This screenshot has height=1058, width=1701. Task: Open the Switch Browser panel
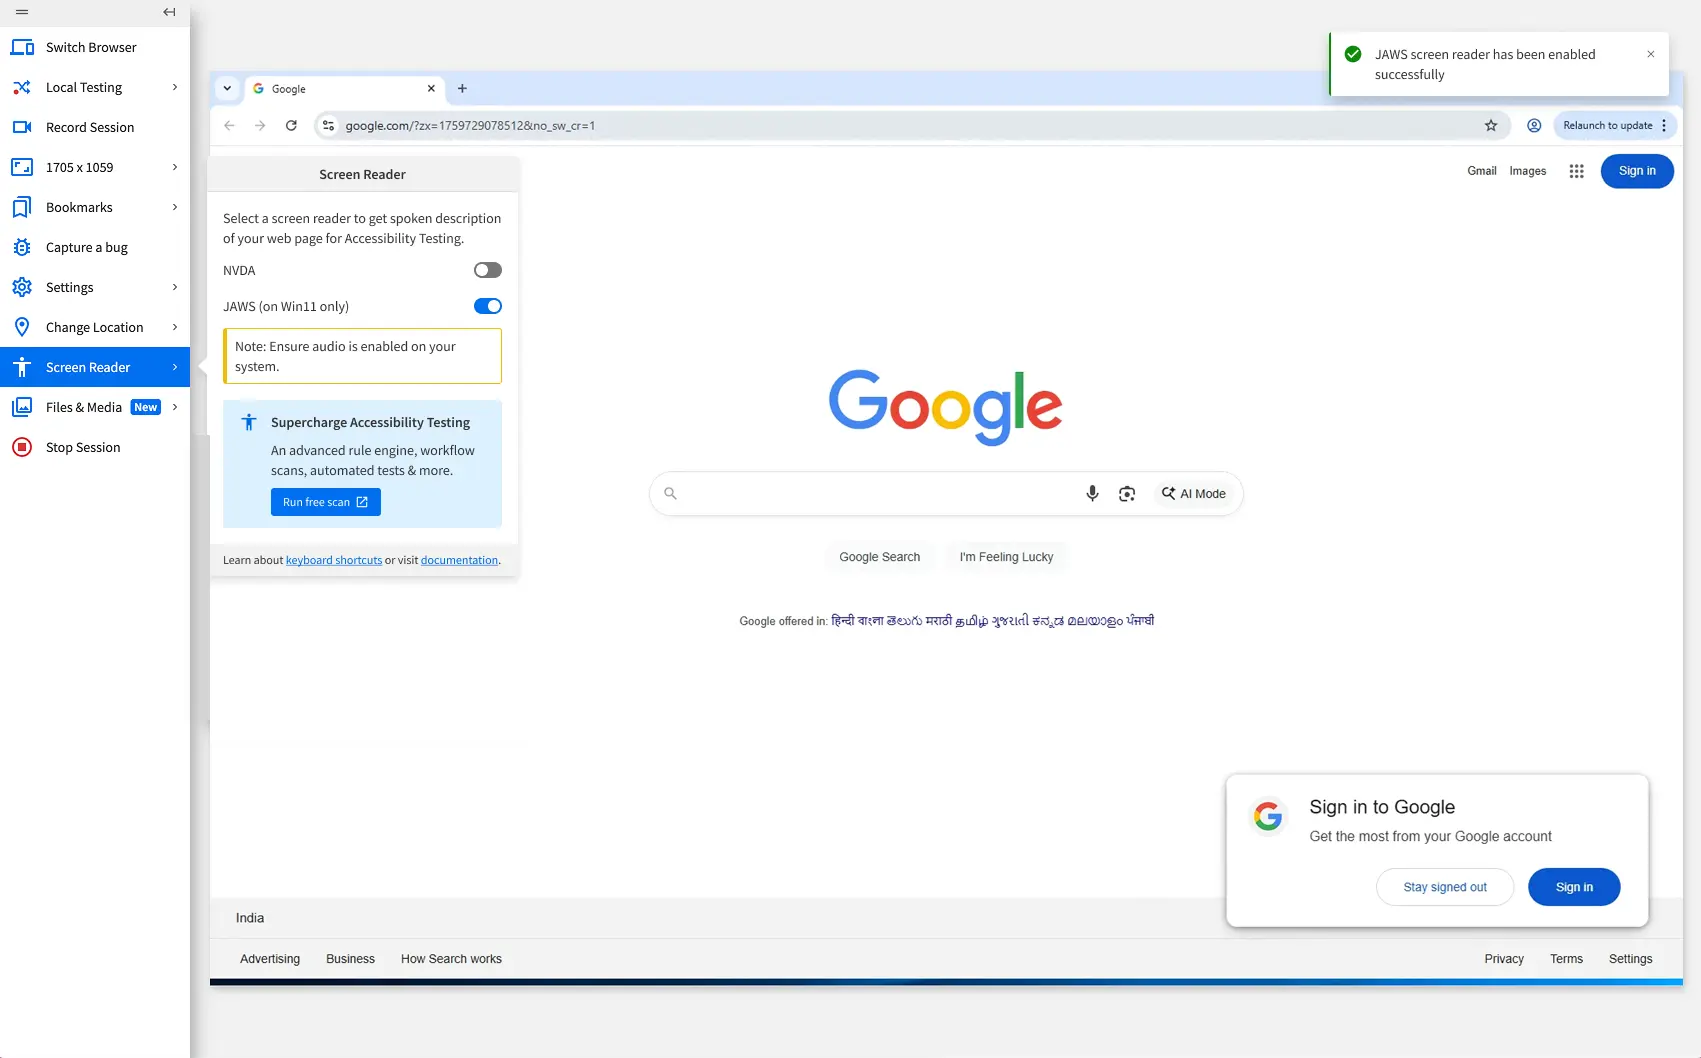point(91,47)
